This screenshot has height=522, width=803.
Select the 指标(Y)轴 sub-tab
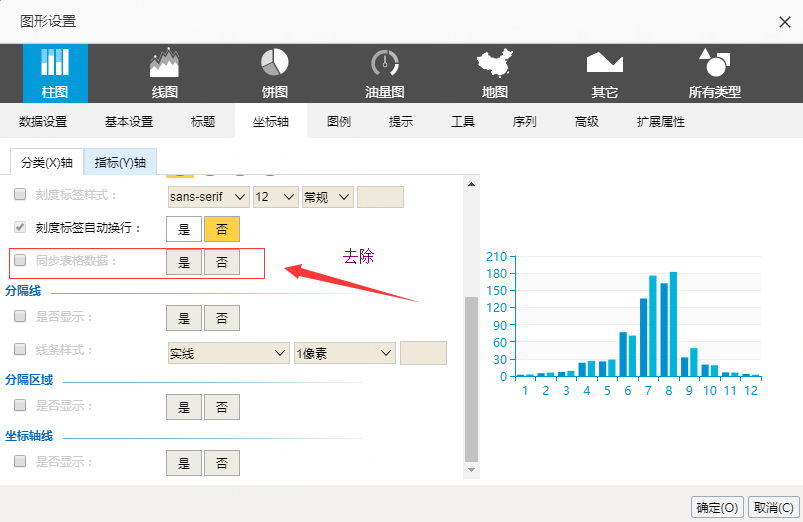120,162
